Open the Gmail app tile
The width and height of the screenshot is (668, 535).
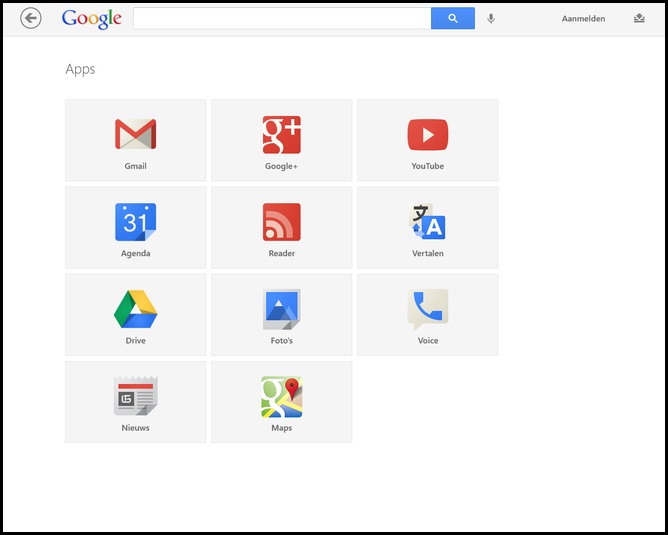click(x=135, y=140)
